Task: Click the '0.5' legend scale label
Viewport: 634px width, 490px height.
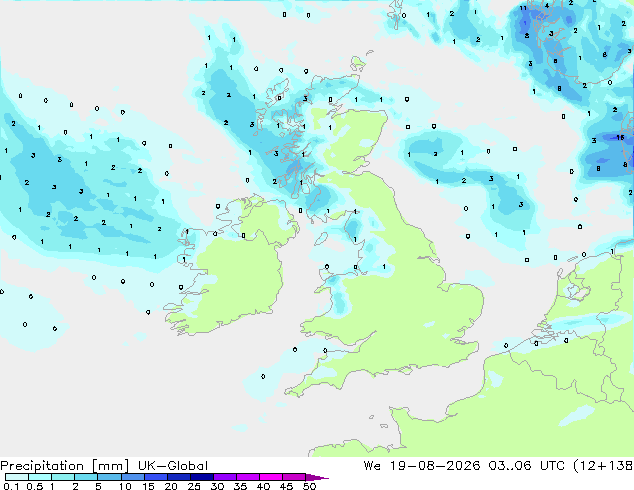Action: 34,486
